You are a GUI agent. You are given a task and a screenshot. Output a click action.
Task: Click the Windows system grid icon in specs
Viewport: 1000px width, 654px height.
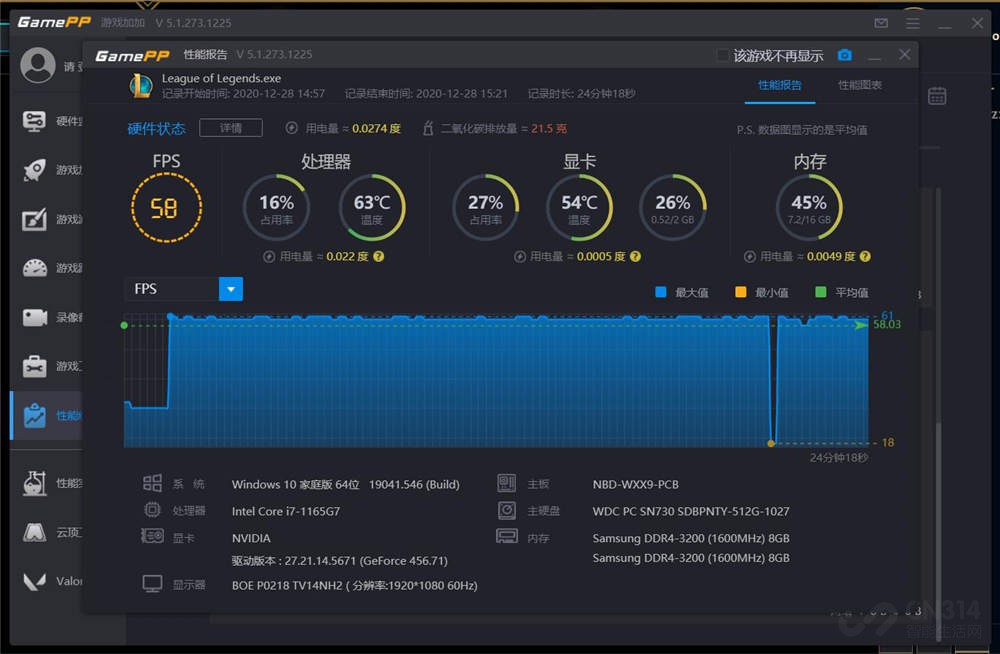152,483
